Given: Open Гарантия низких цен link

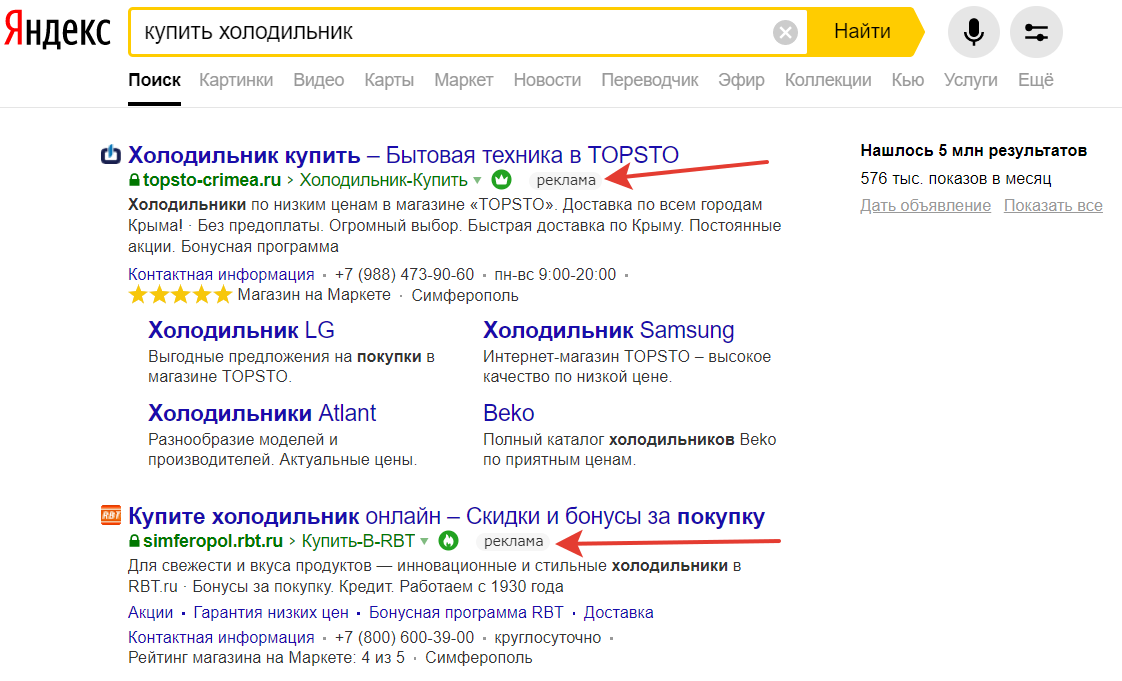Looking at the screenshot, I should point(271,612).
